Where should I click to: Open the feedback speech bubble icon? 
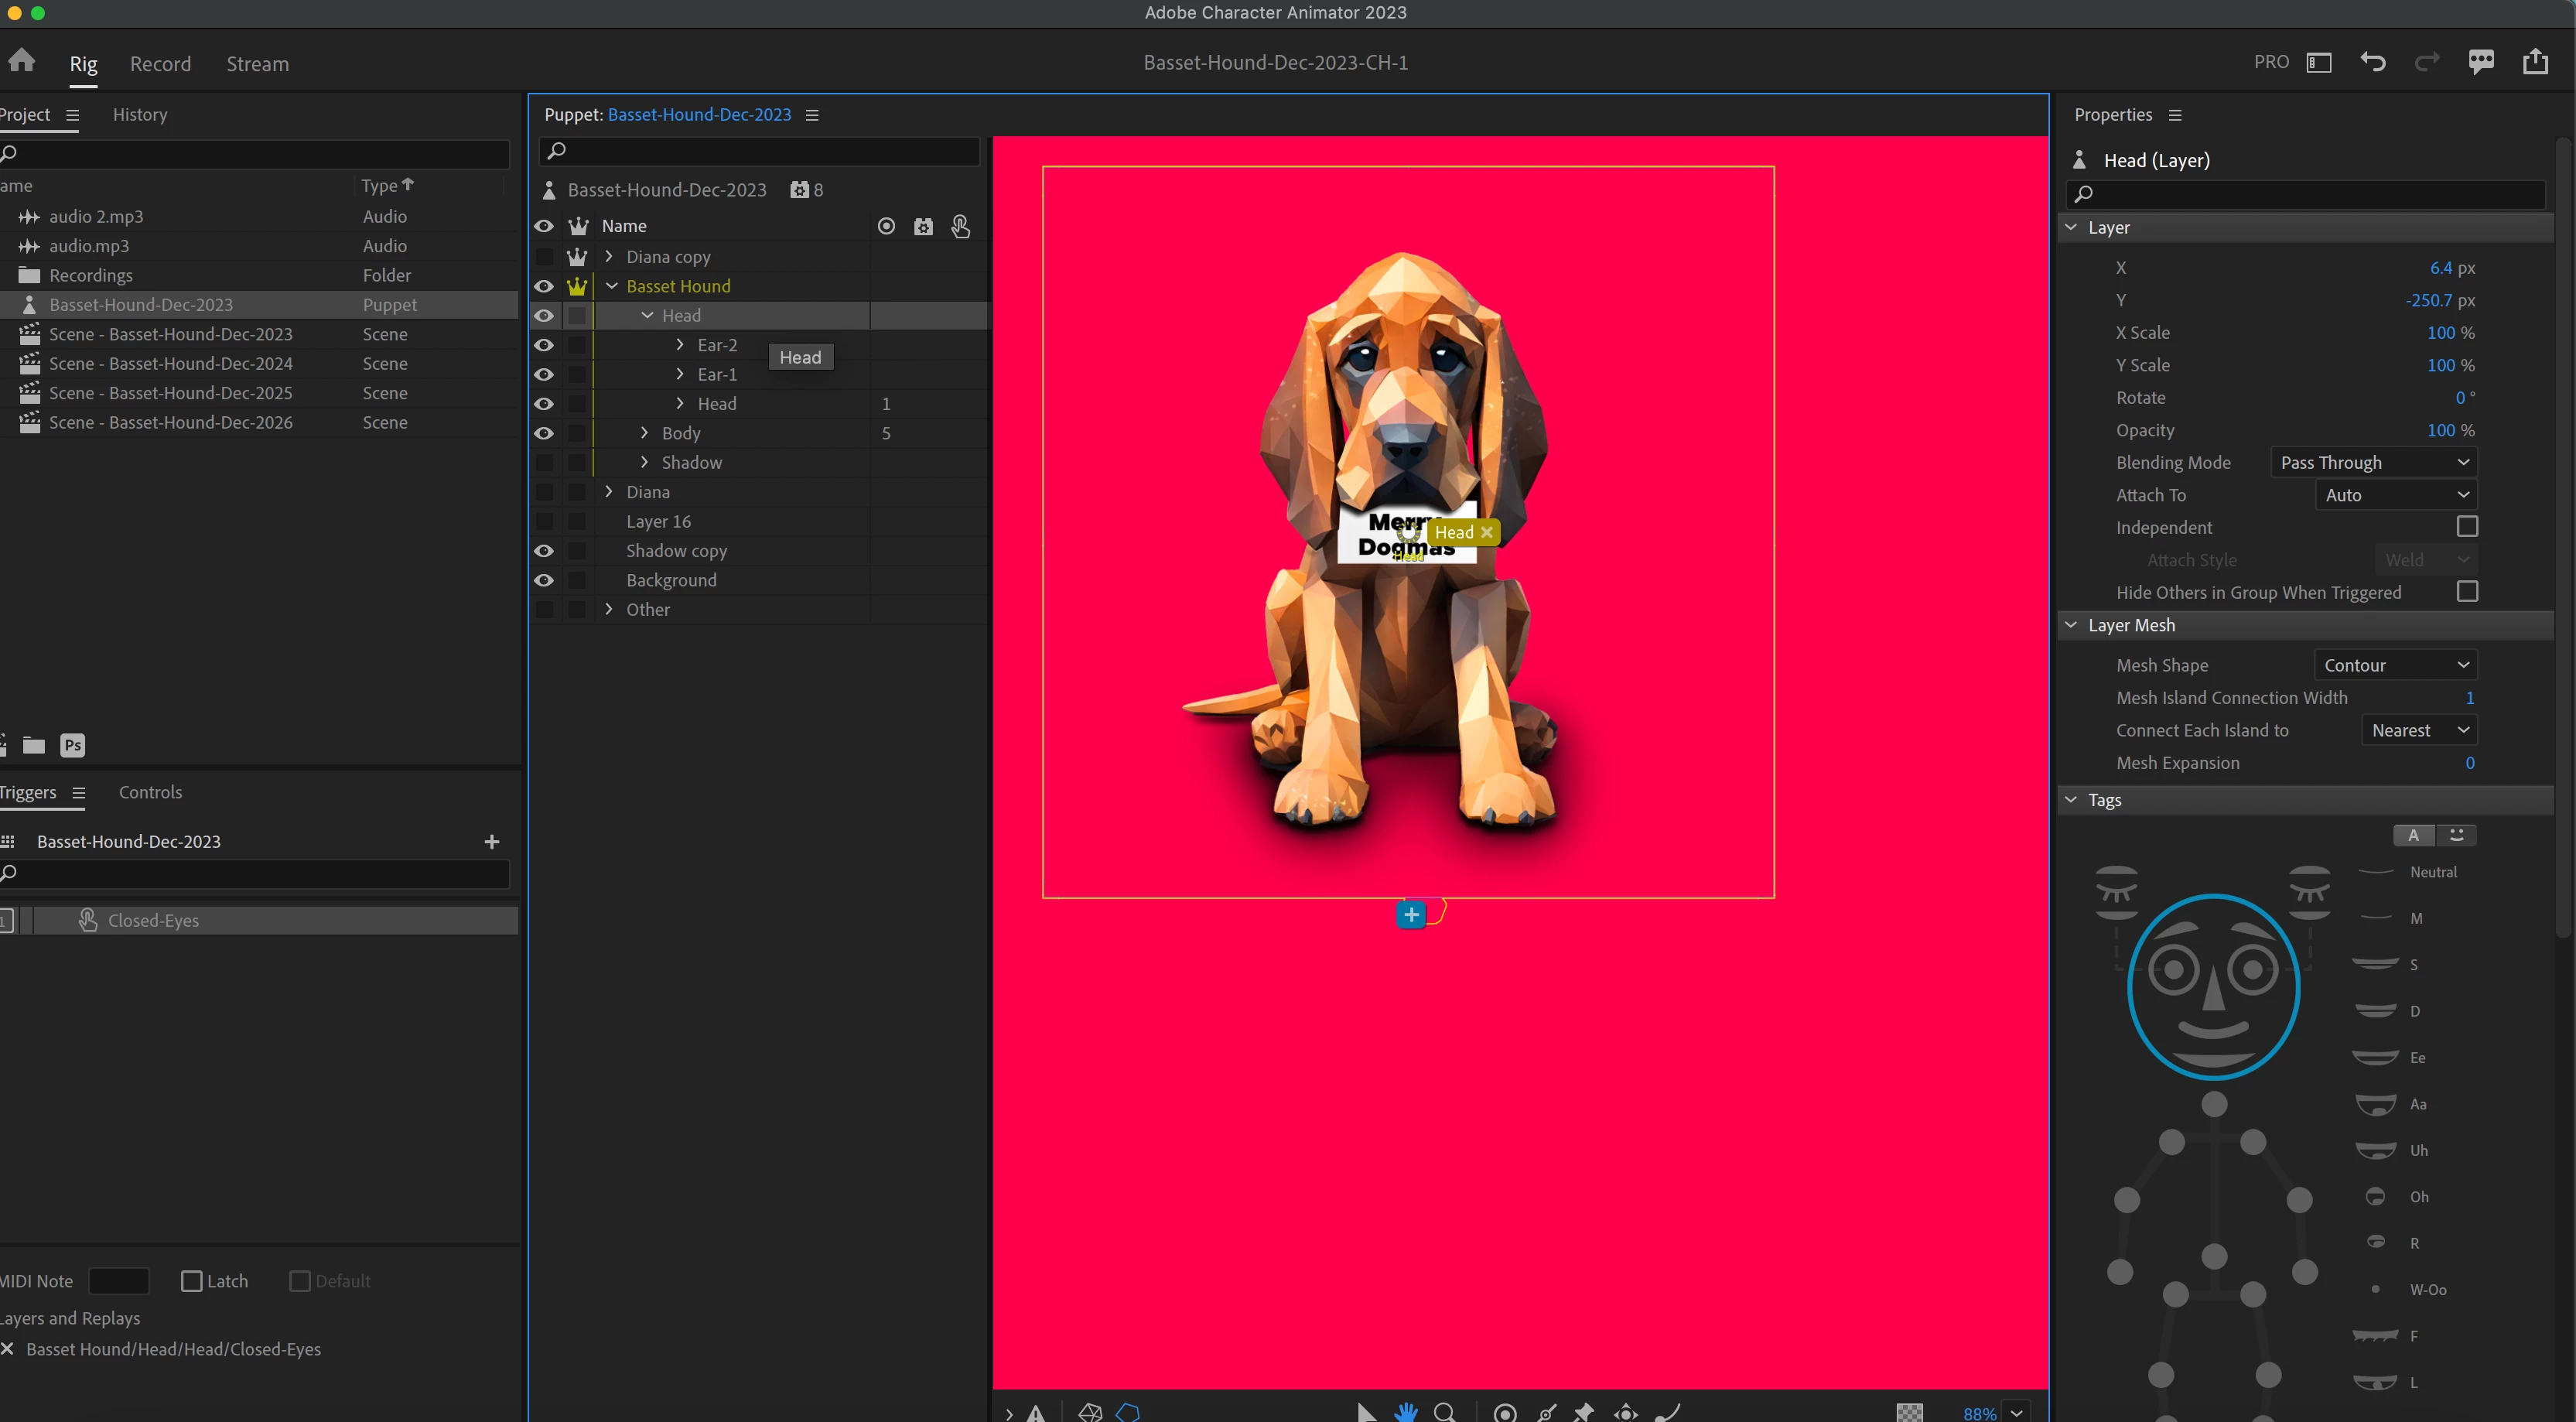pyautogui.click(x=2481, y=62)
